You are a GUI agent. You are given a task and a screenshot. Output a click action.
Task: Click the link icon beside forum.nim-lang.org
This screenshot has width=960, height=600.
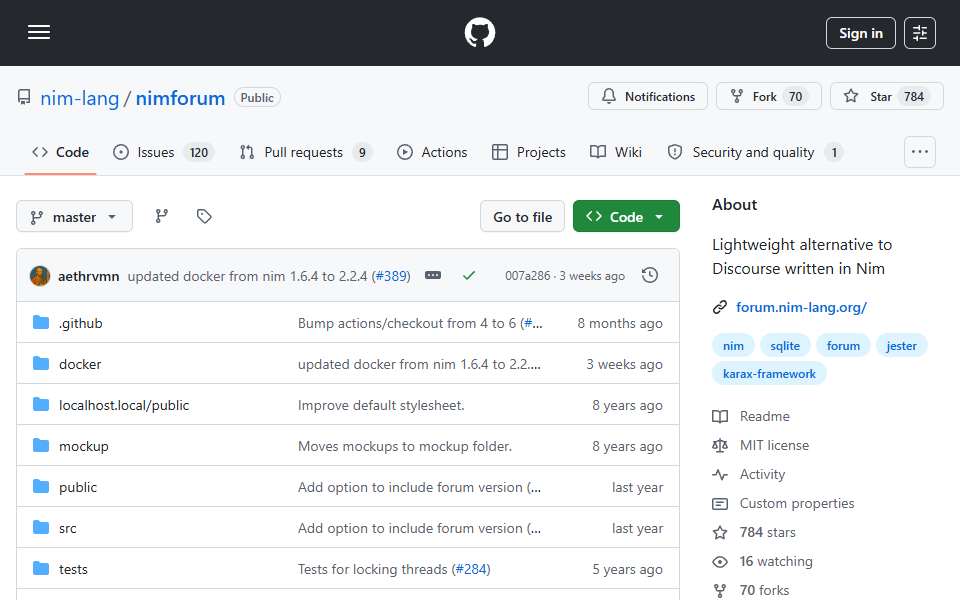(720, 307)
